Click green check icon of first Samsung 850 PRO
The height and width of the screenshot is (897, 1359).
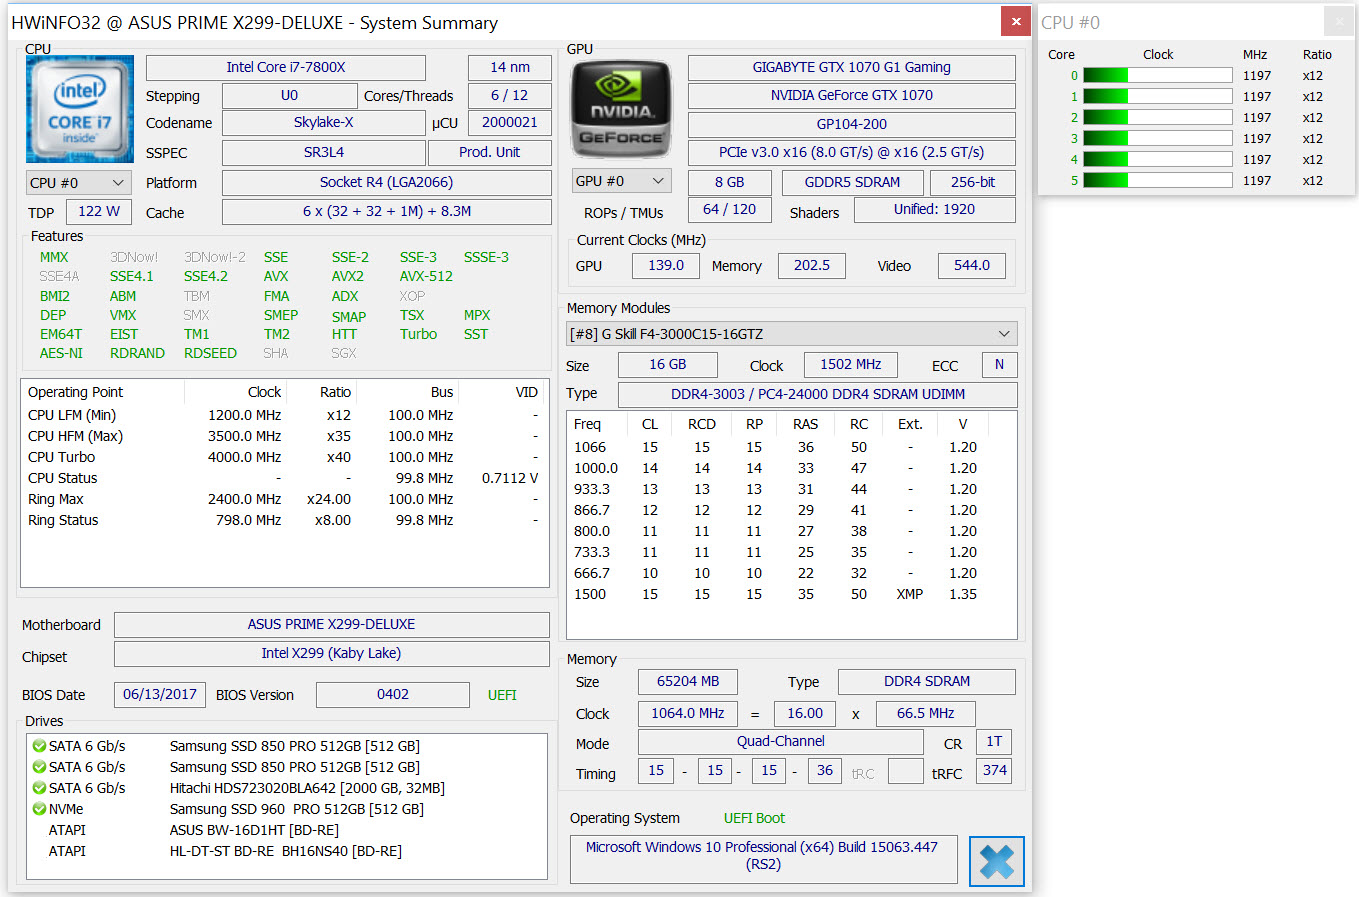(x=39, y=746)
